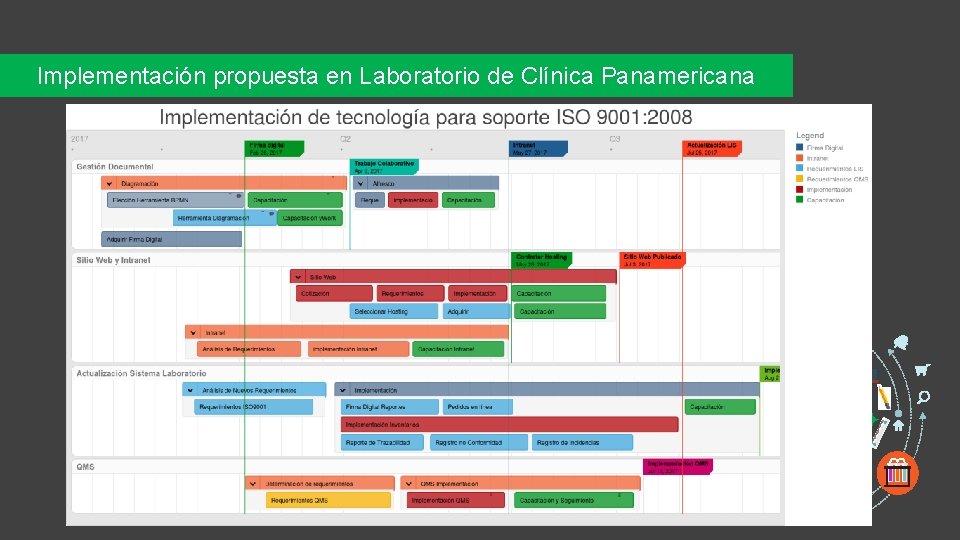Select the Implementación Inventarios red bar
Screen dimensions: 960x540
(x=509, y=424)
